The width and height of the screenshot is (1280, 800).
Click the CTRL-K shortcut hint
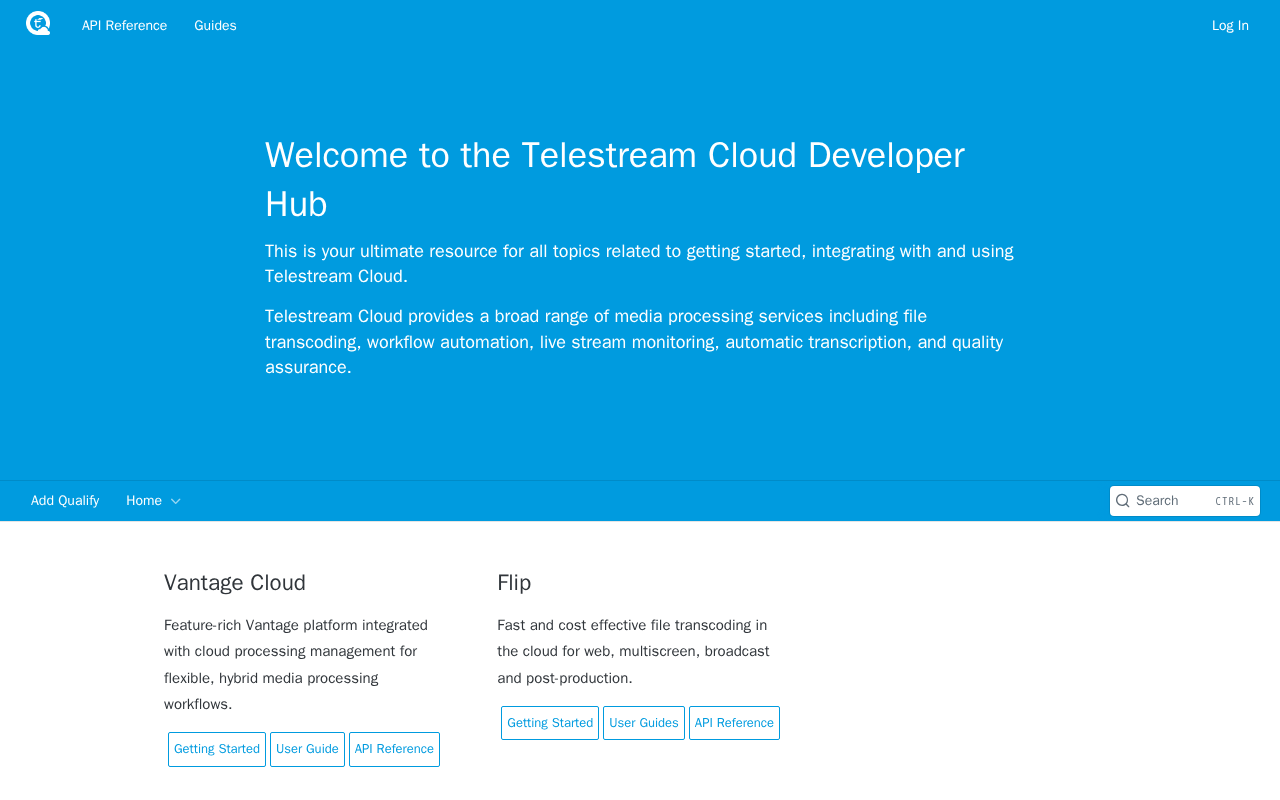1235,502
